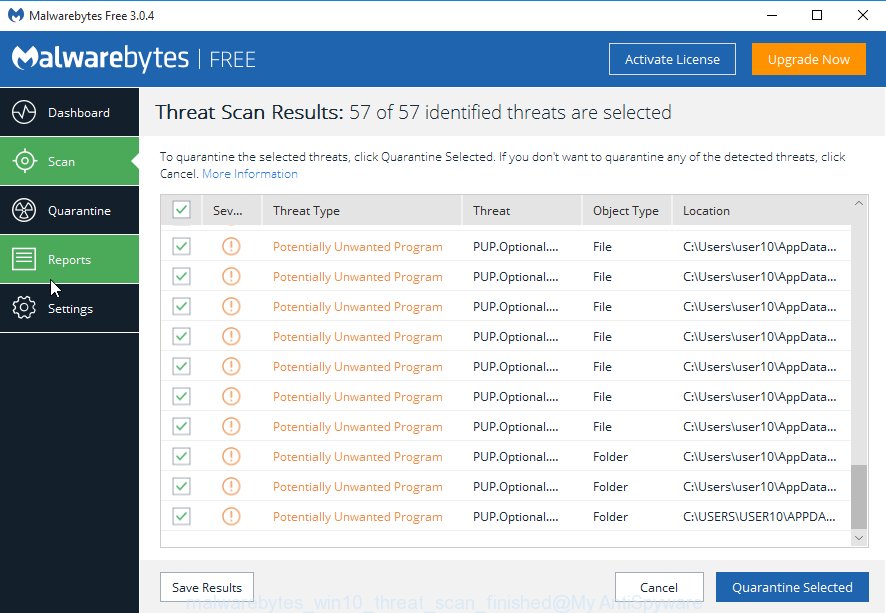Open the Settings gear icon
The width and height of the screenshot is (886, 613).
pos(24,308)
